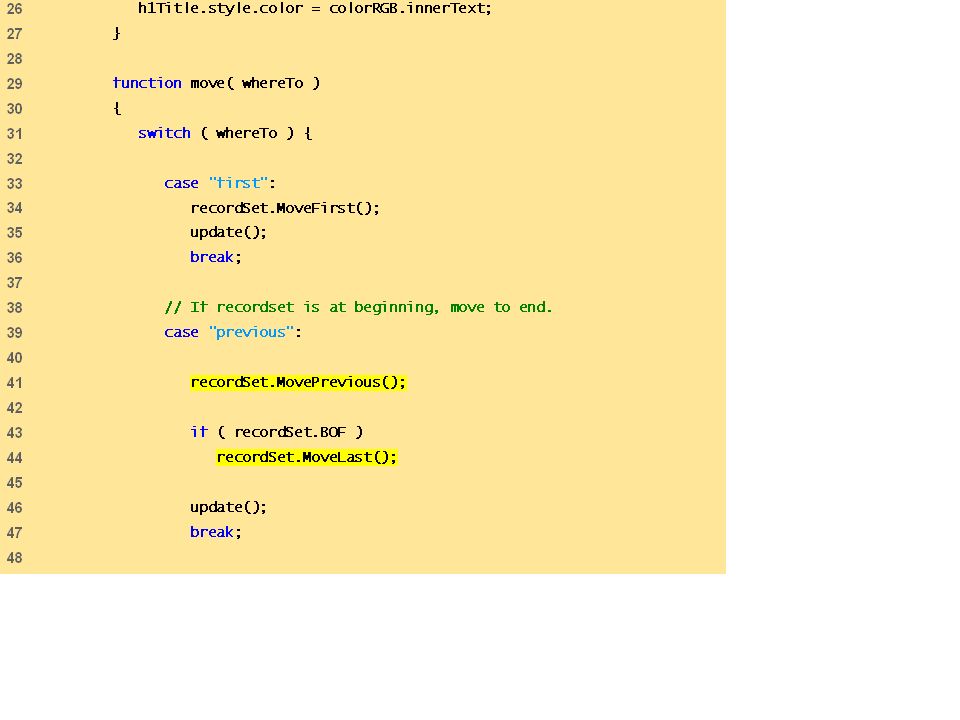Viewport: 960px width, 720px height.
Task: Click highlighted recordSet.MovePrevious(); line
Action: 298,382
